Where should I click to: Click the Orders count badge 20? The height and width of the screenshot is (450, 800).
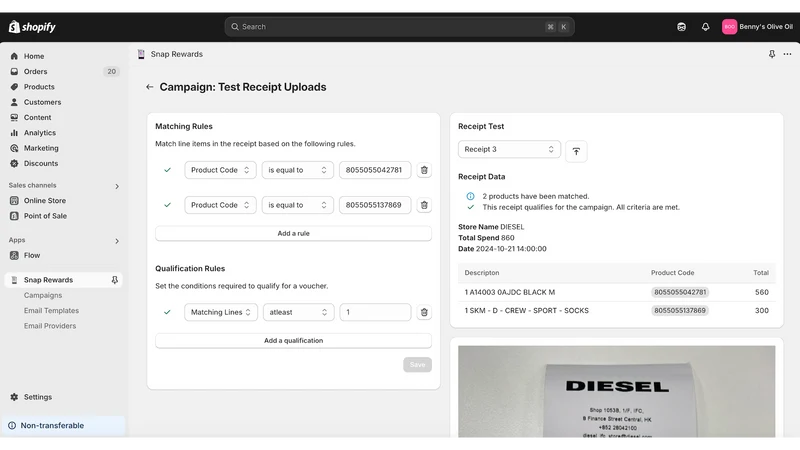[111, 71]
